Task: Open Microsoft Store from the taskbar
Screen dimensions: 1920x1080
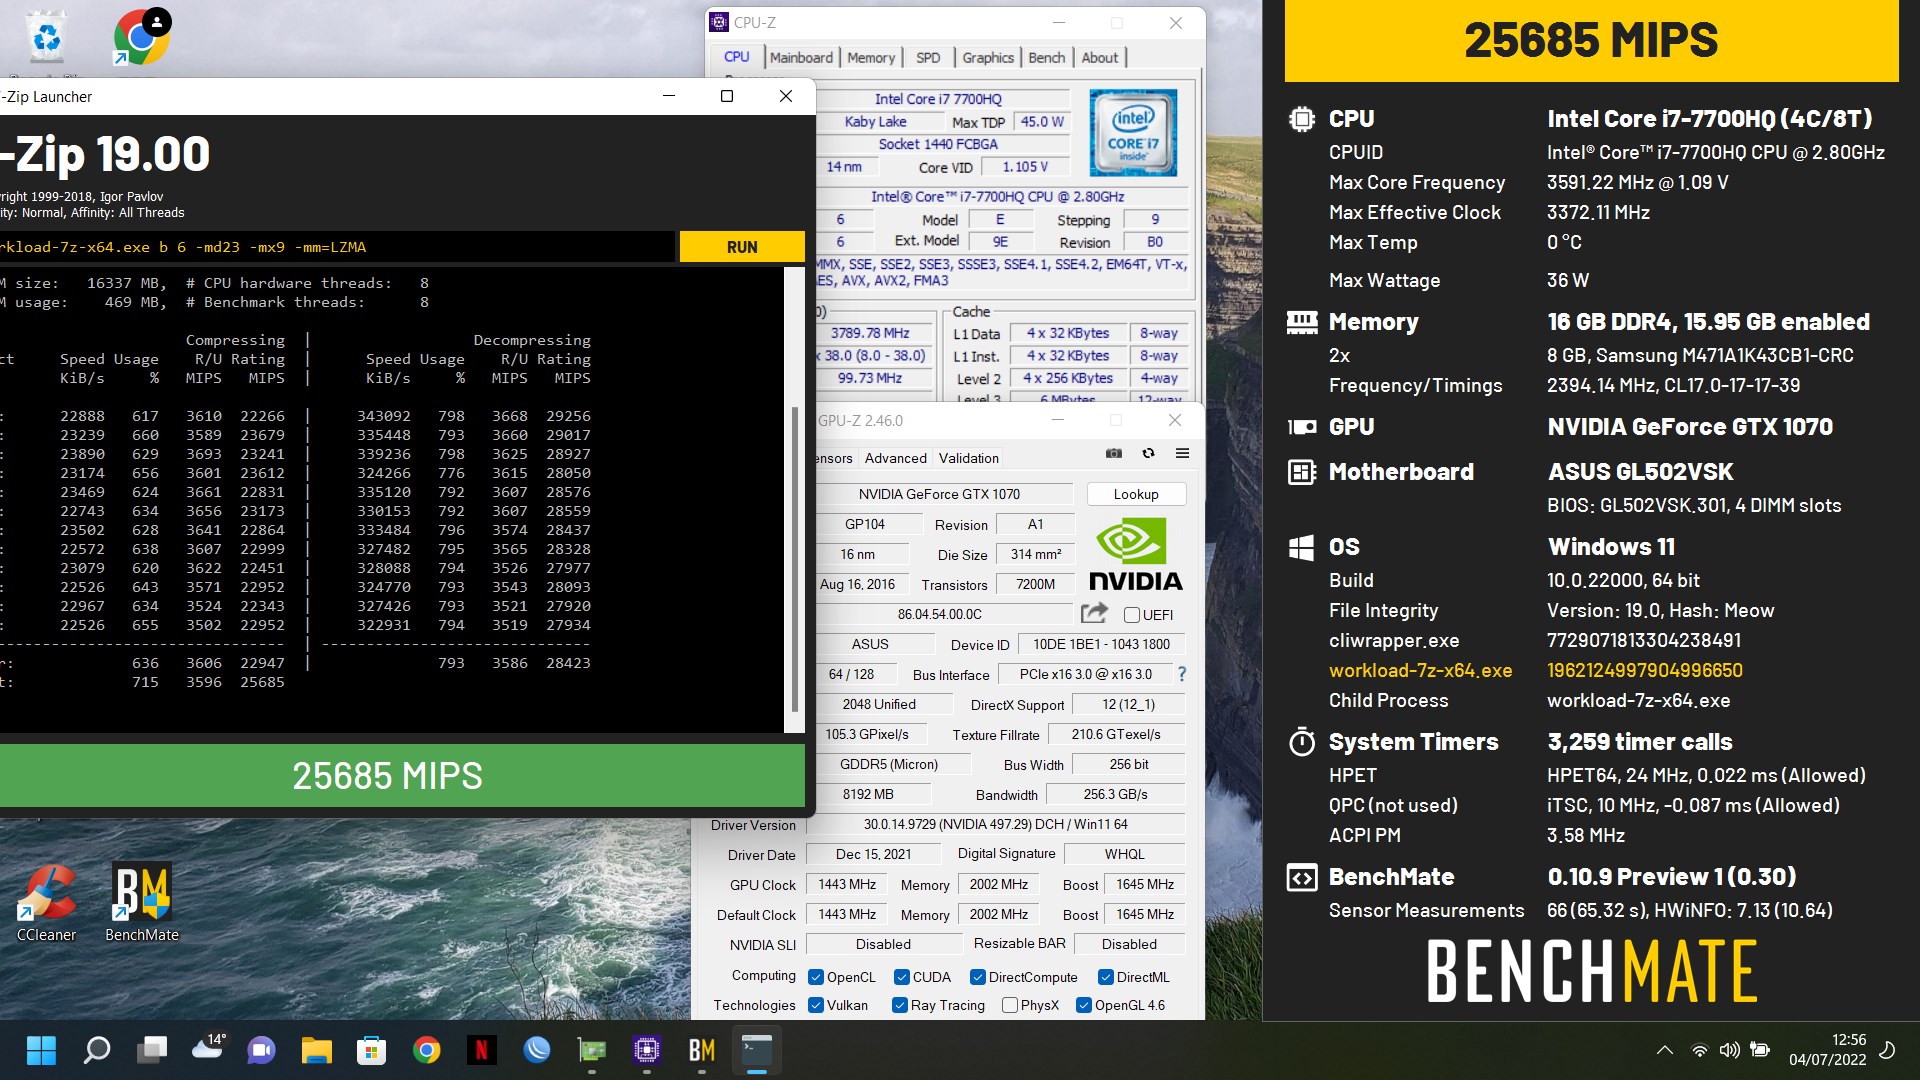Action: pyautogui.click(x=372, y=1050)
